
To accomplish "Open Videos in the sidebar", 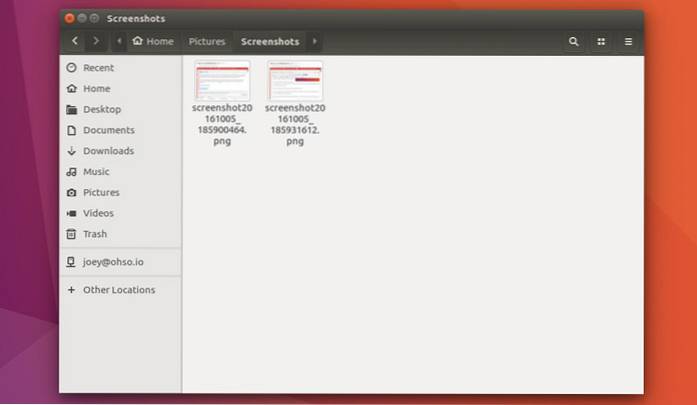I will pos(98,213).
